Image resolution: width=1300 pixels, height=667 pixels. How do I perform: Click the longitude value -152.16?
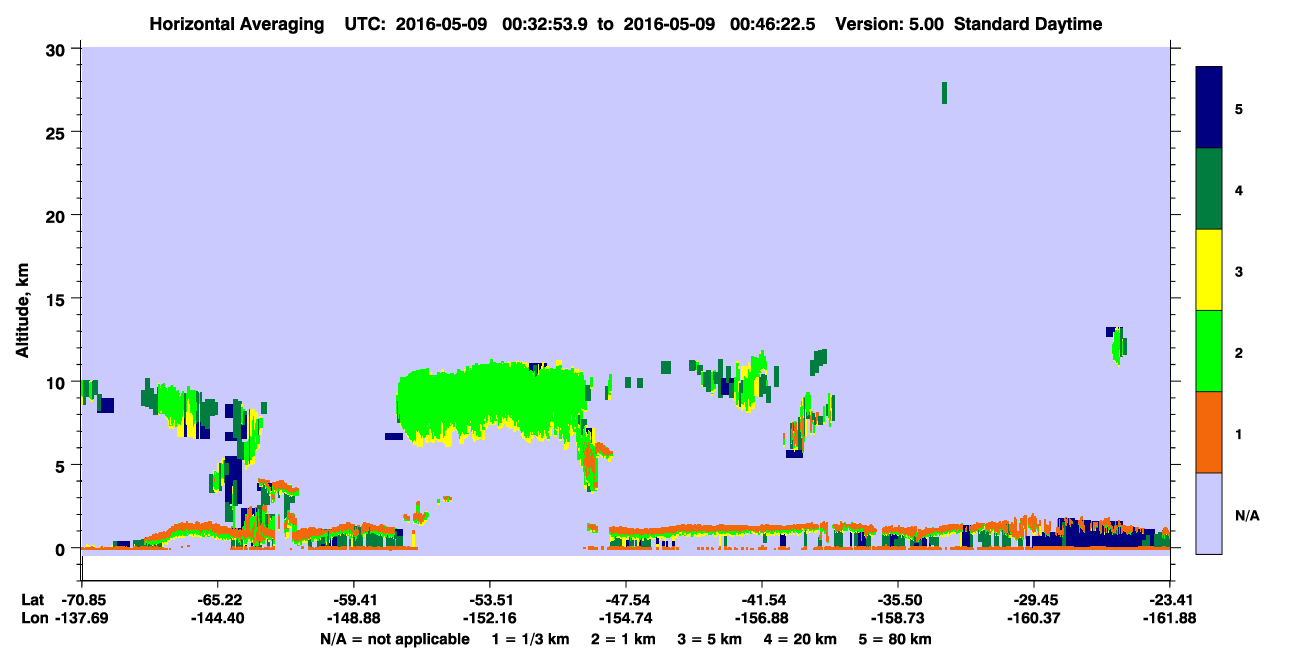click(x=490, y=618)
